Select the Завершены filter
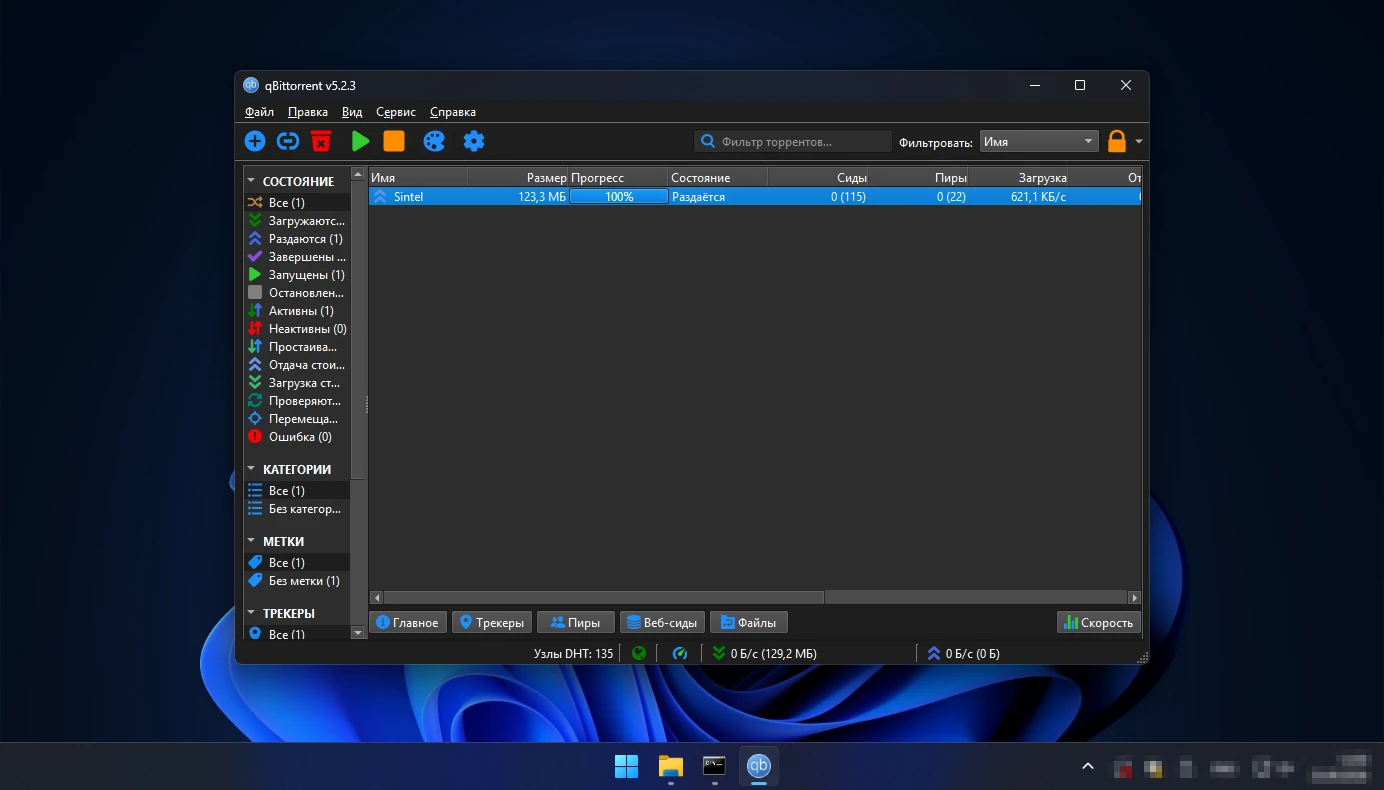 tap(297, 257)
